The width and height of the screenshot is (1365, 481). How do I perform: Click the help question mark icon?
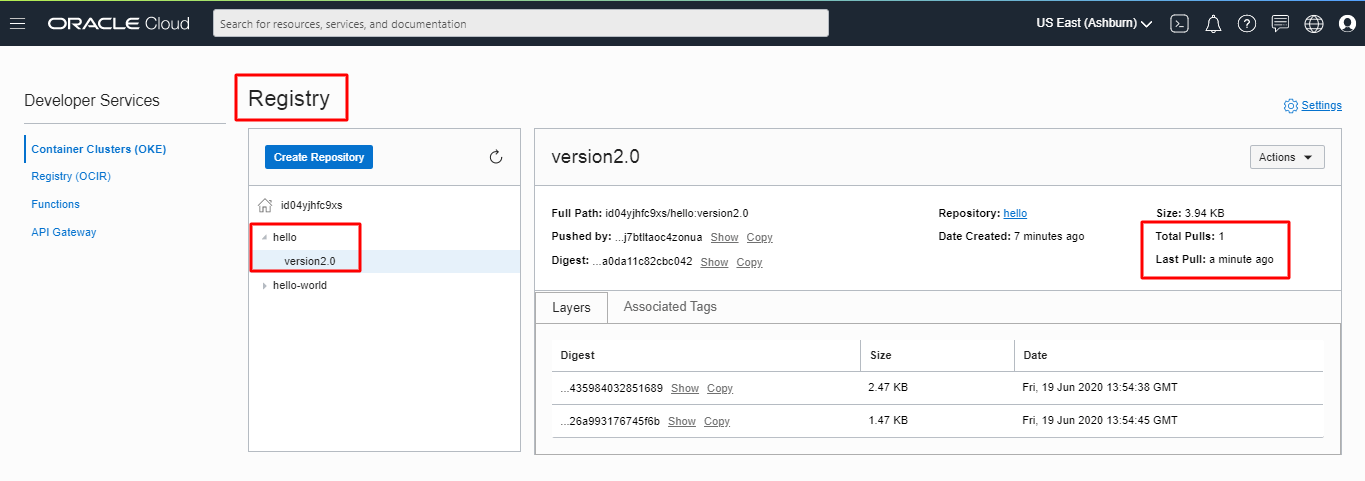pyautogui.click(x=1246, y=23)
